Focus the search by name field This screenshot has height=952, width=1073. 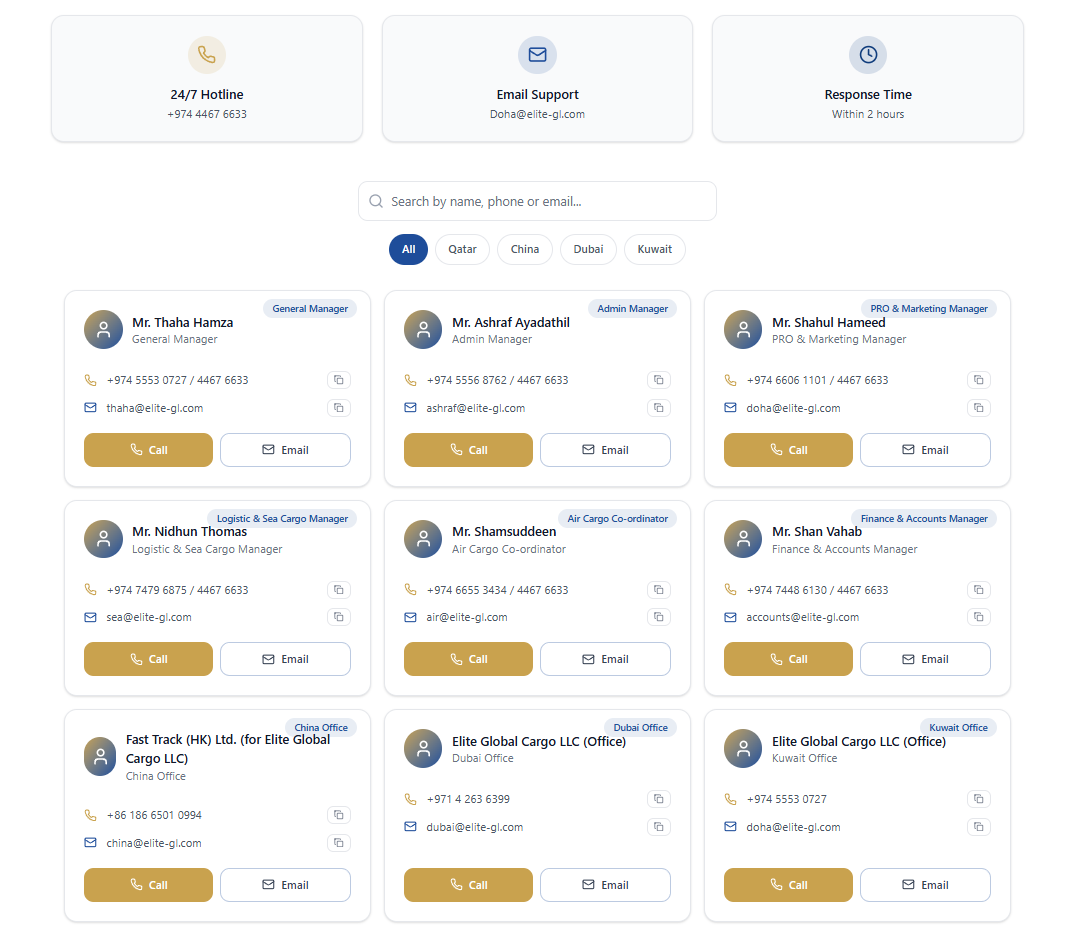tap(537, 201)
